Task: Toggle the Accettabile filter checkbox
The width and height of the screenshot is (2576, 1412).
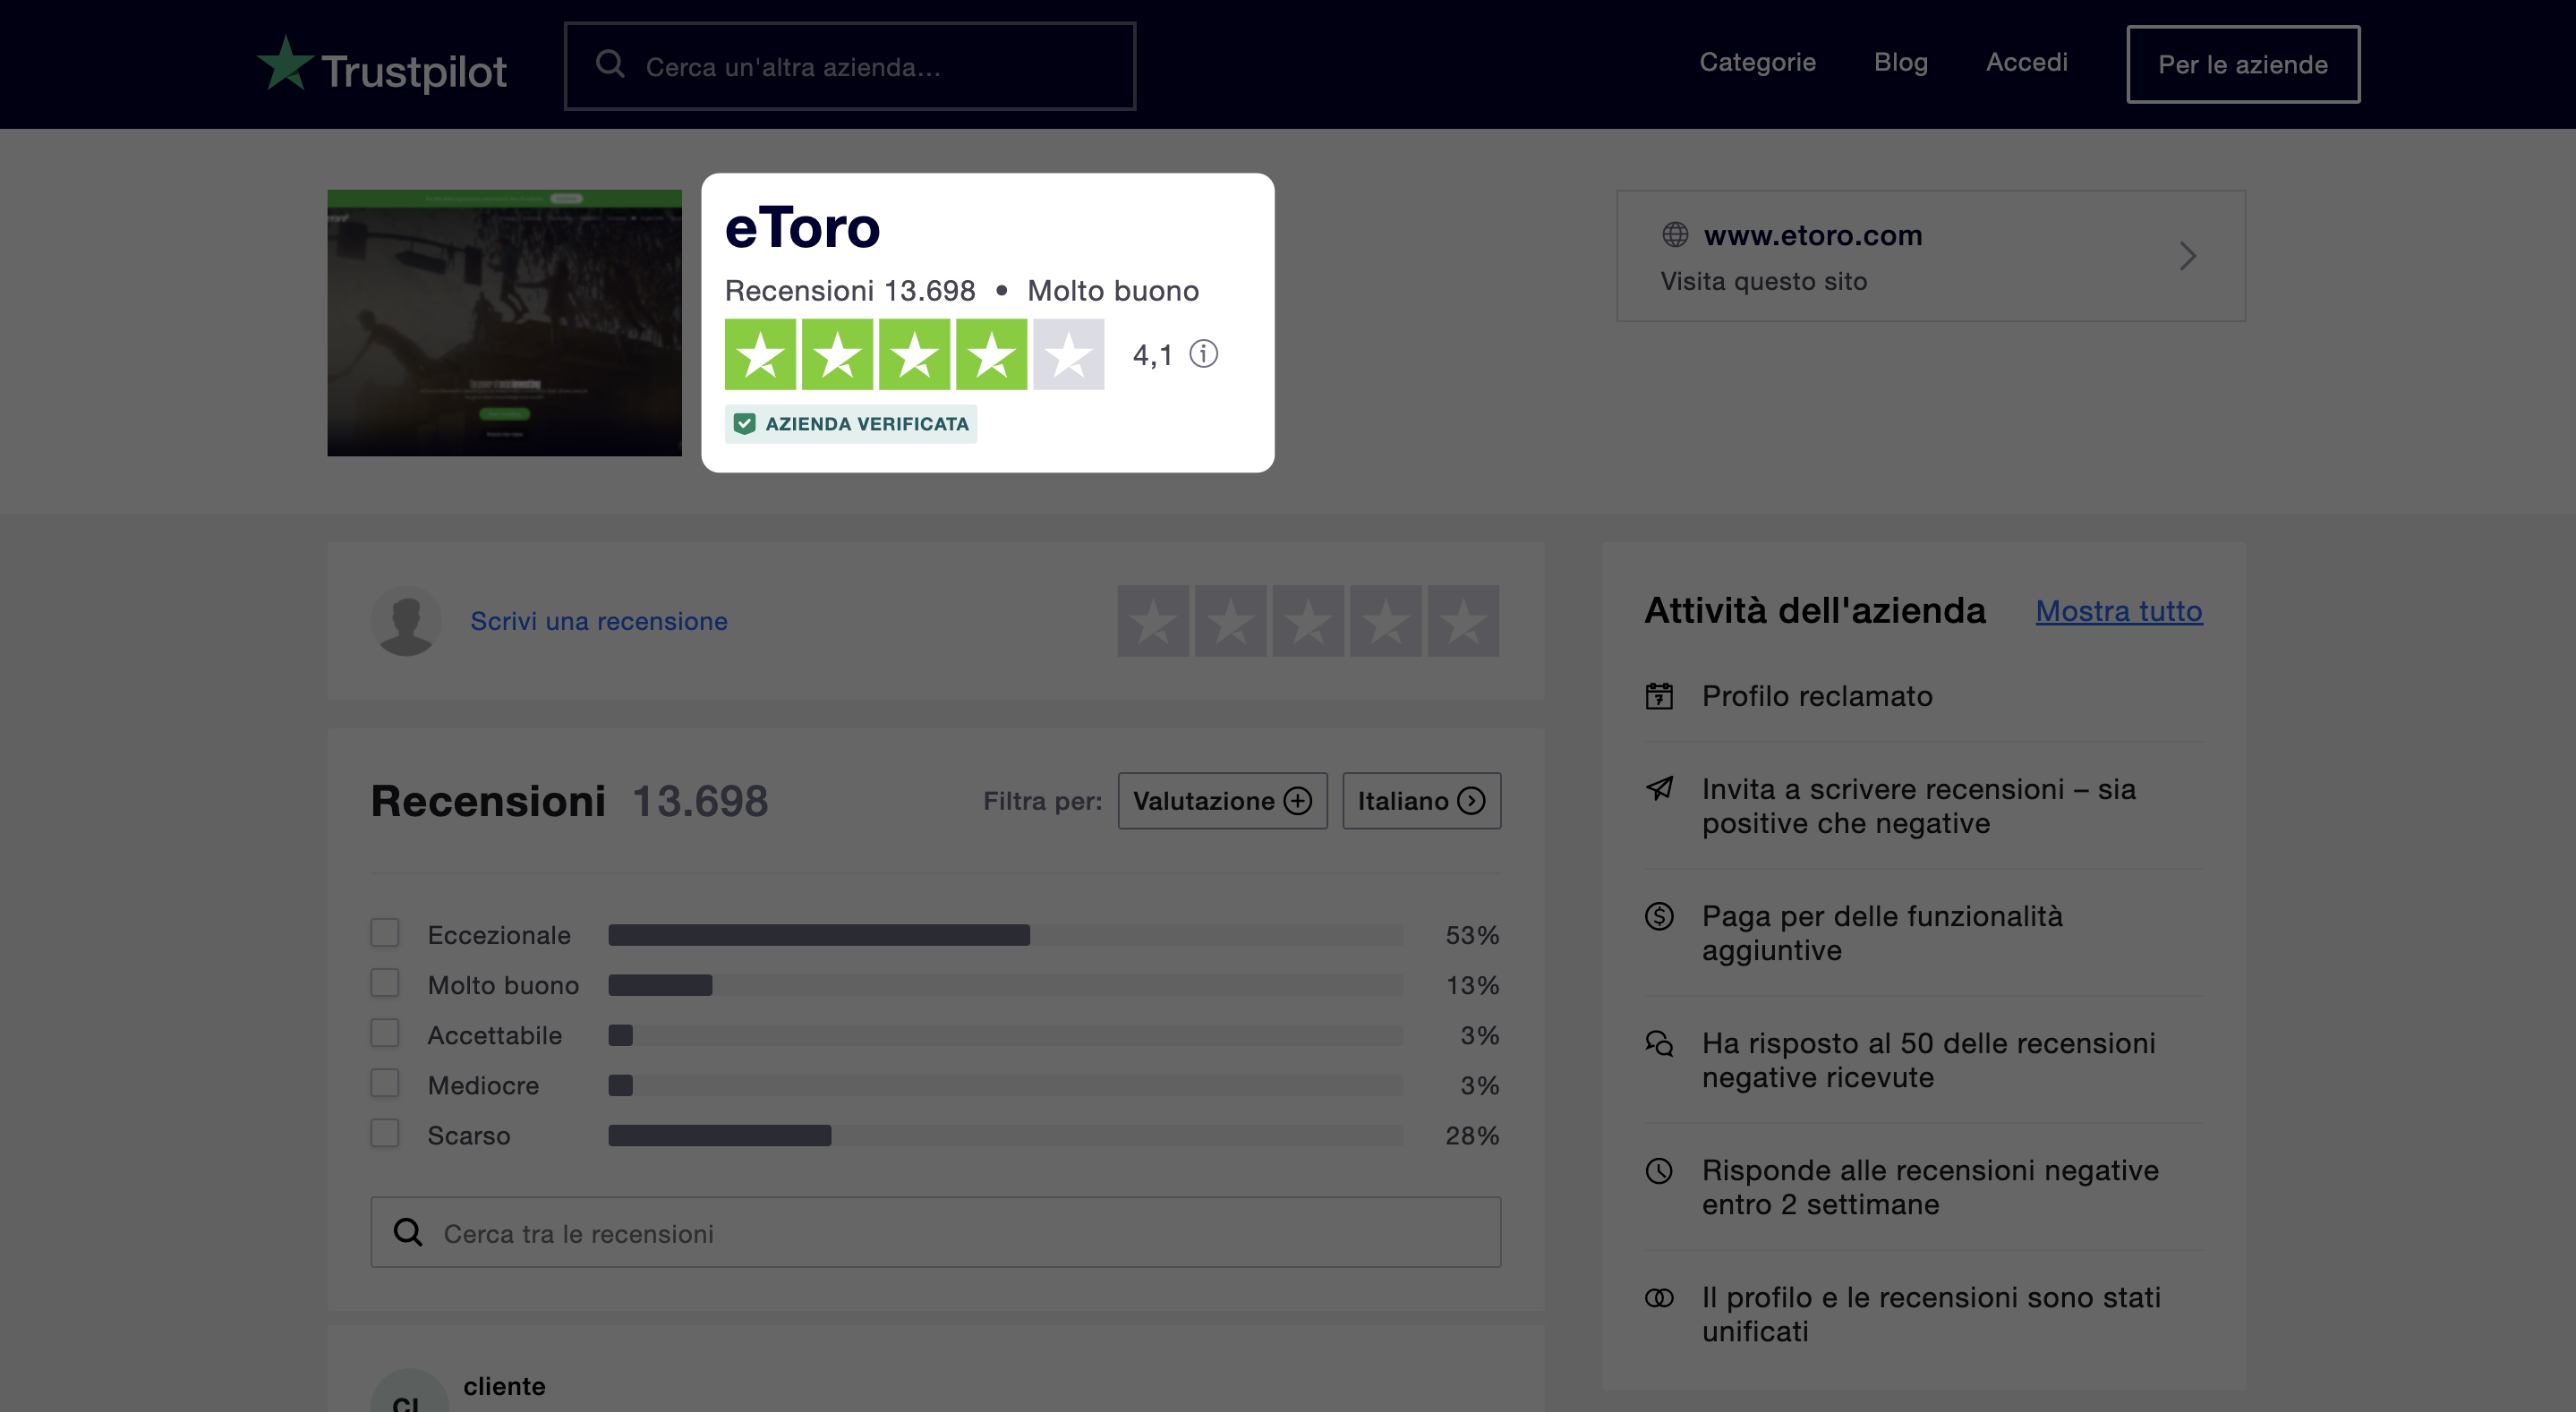Action: point(385,1033)
